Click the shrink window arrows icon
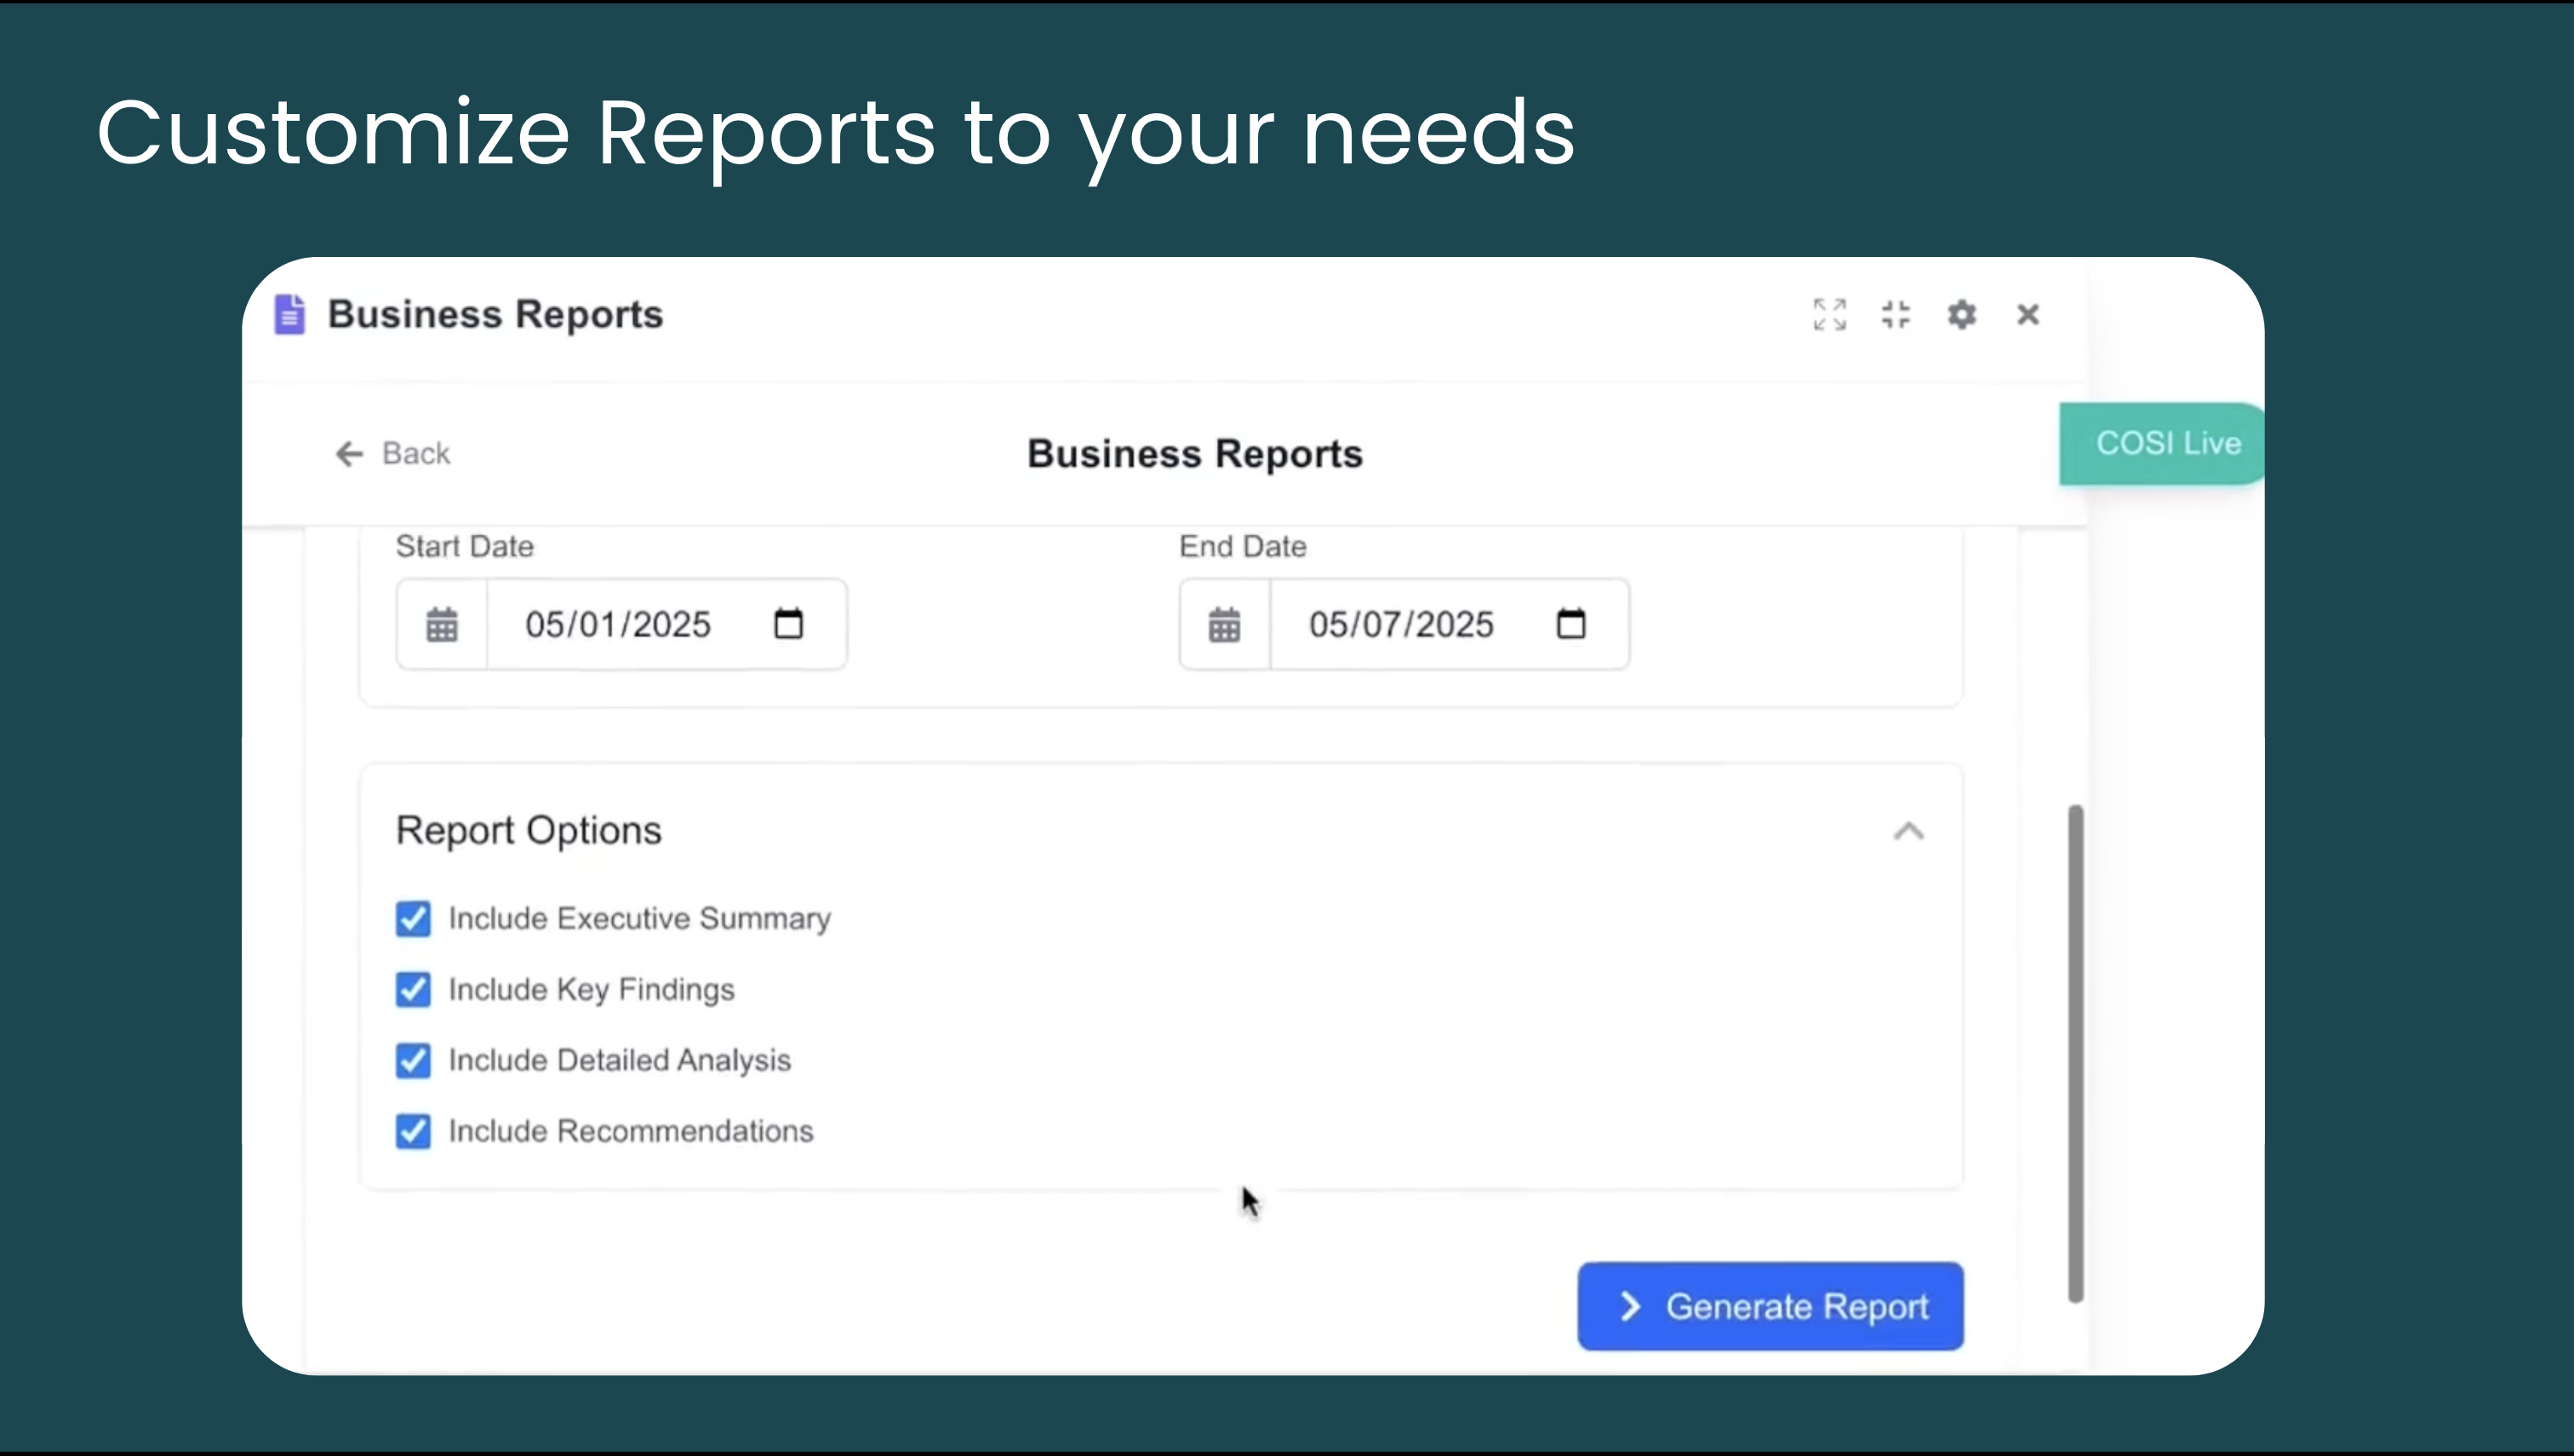The height and width of the screenshot is (1456, 2574). pos(1895,314)
